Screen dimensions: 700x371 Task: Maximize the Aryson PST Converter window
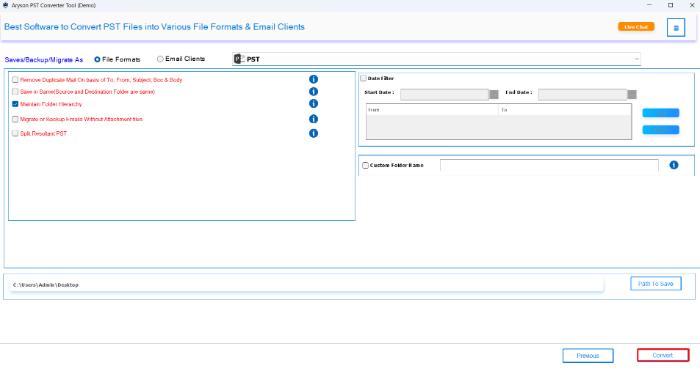point(671,5)
